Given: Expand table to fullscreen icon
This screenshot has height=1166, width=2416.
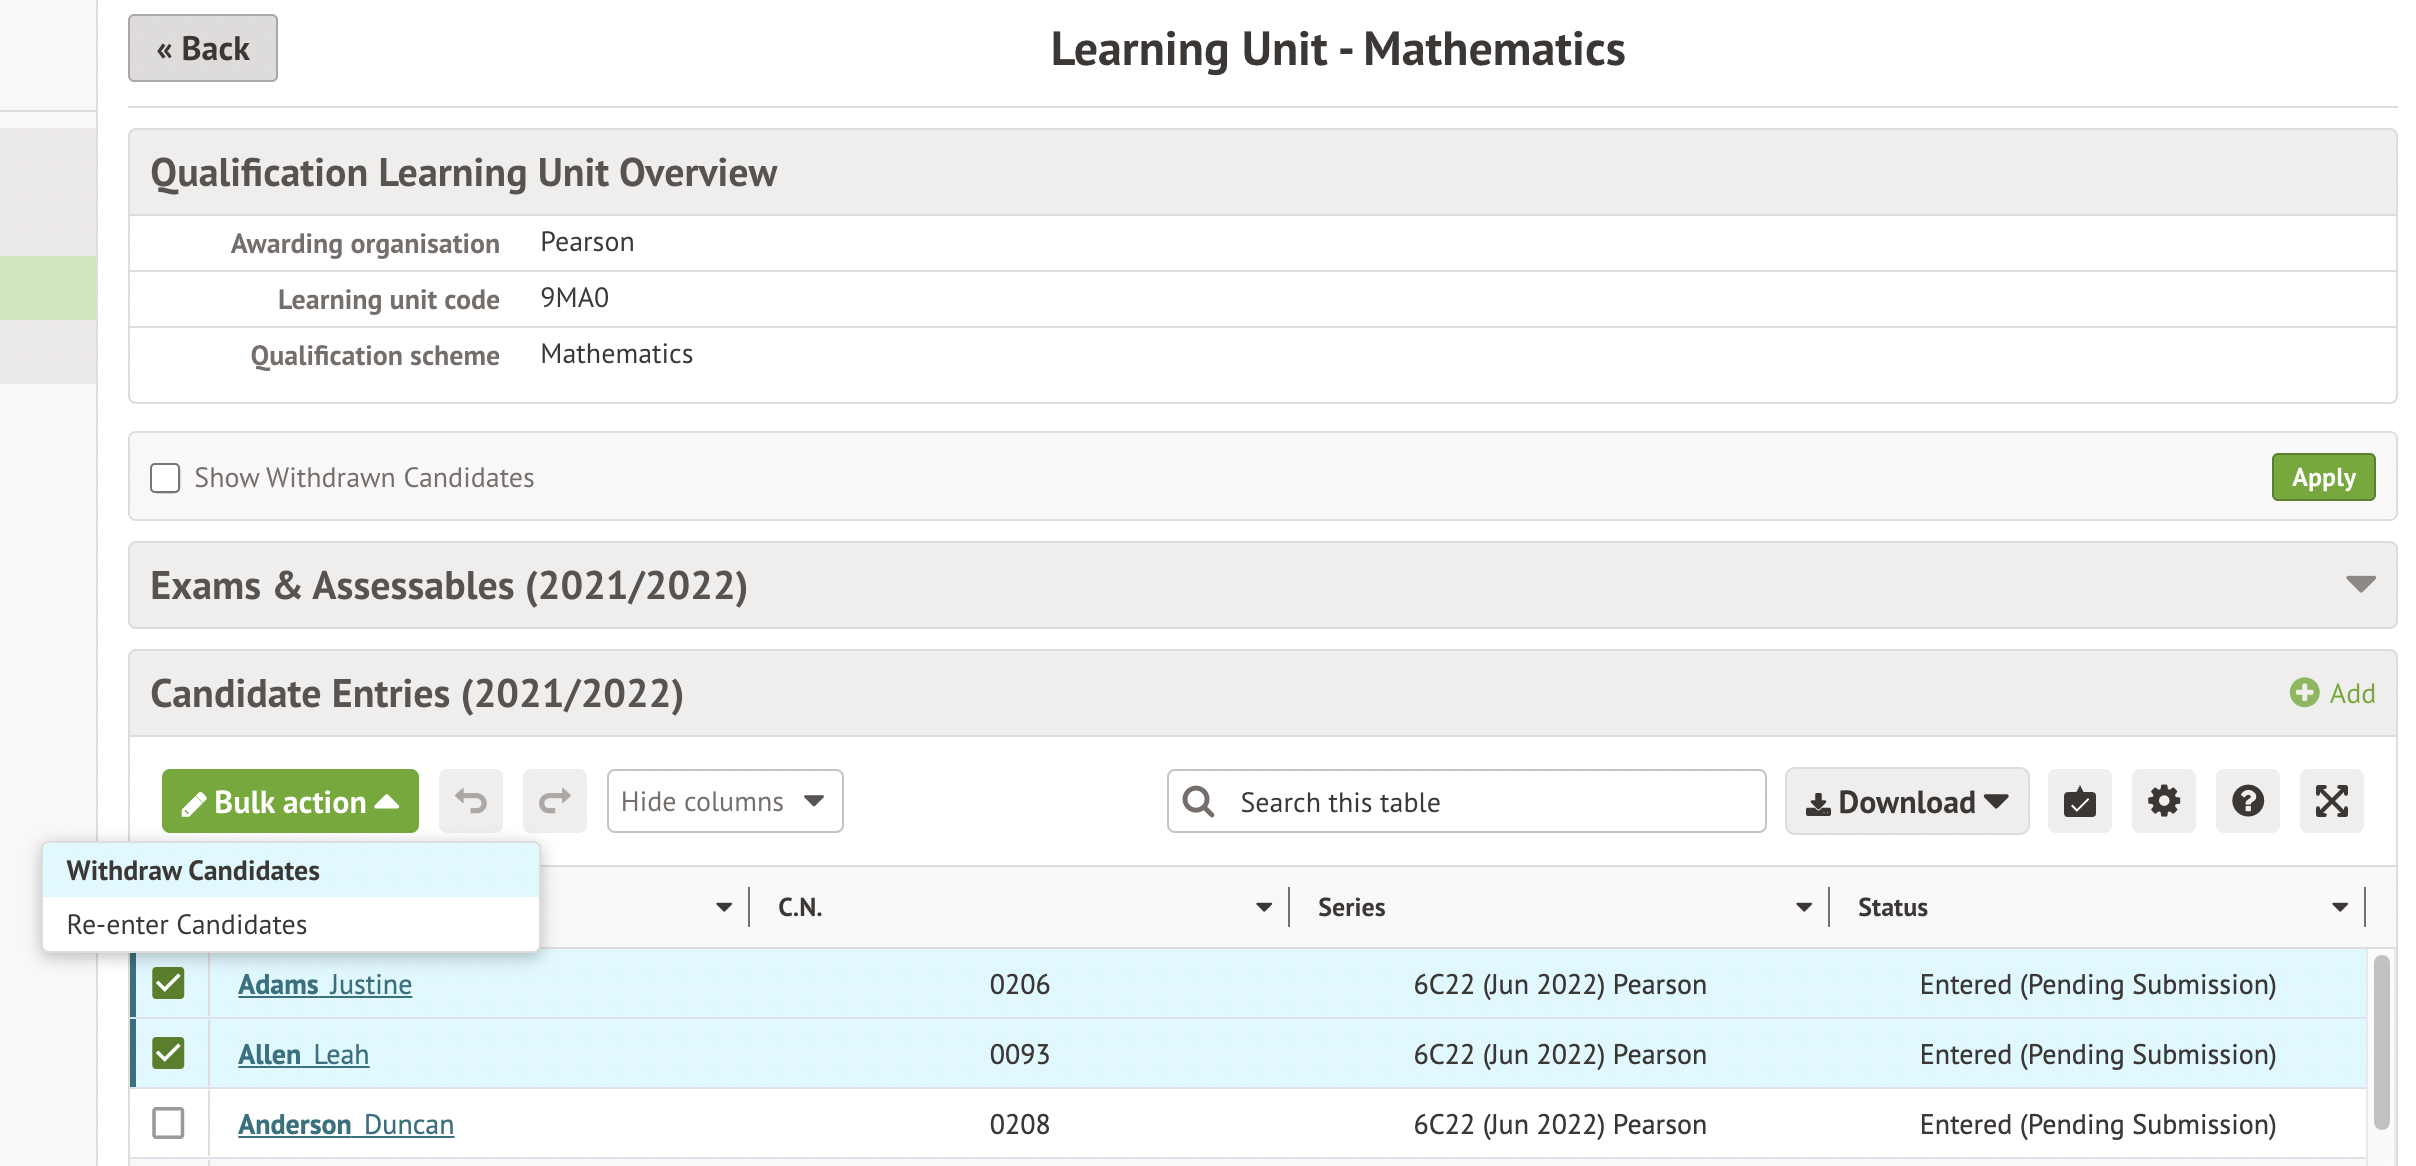Looking at the screenshot, I should 2331,801.
